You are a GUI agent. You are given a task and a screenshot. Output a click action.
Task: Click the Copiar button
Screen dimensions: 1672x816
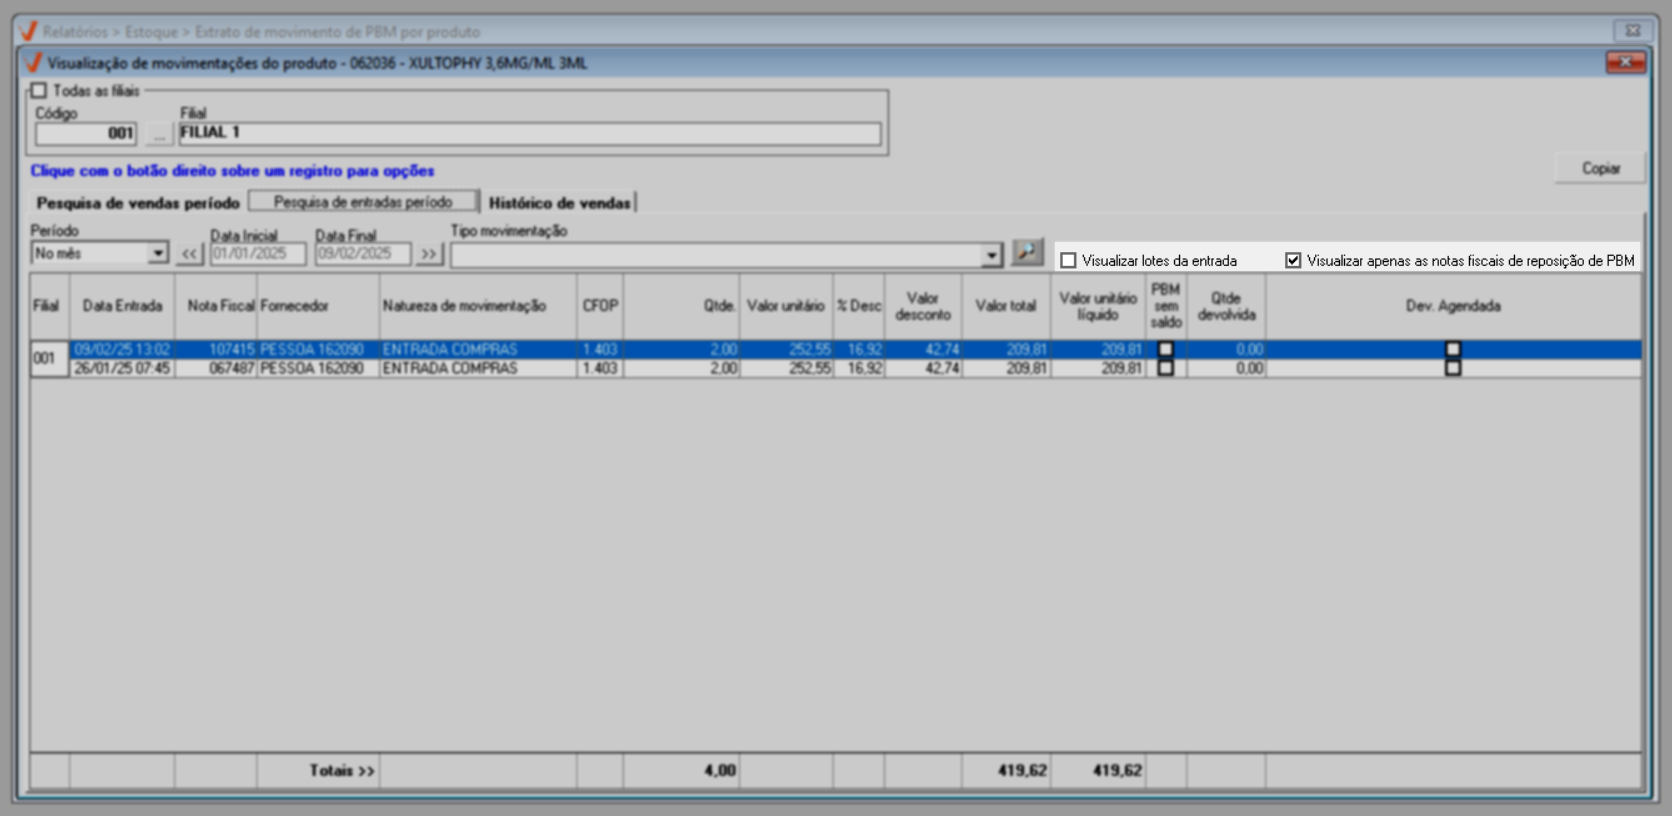pos(1600,168)
